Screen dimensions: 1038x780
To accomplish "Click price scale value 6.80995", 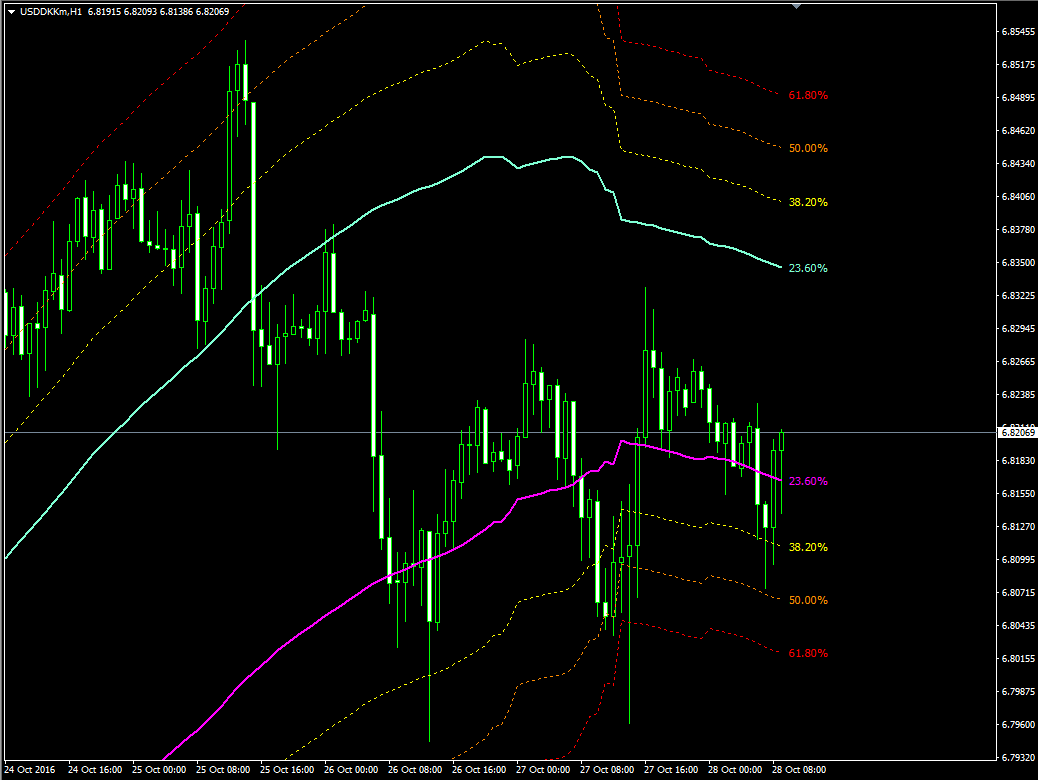I will click(1018, 560).
